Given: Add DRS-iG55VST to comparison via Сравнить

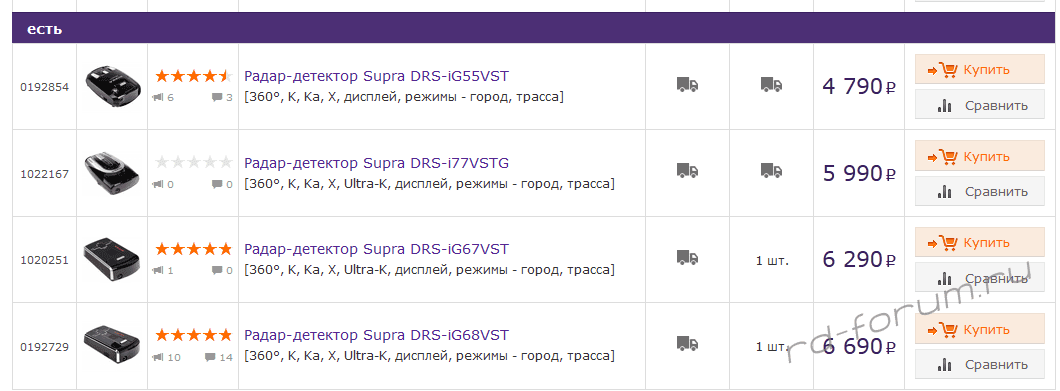Looking at the screenshot, I should tap(980, 105).
